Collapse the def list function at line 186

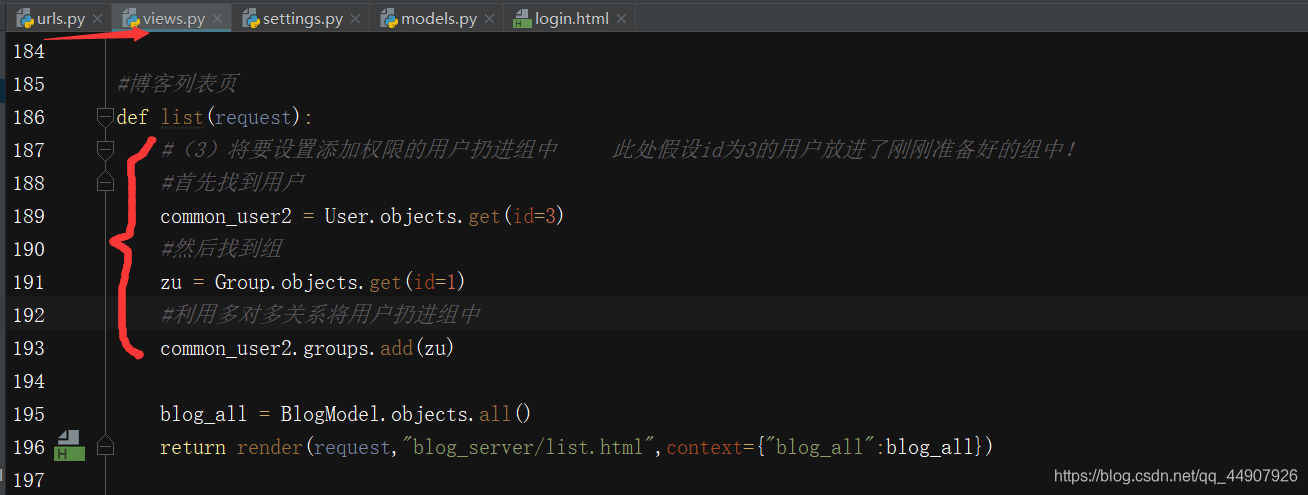[x=105, y=117]
